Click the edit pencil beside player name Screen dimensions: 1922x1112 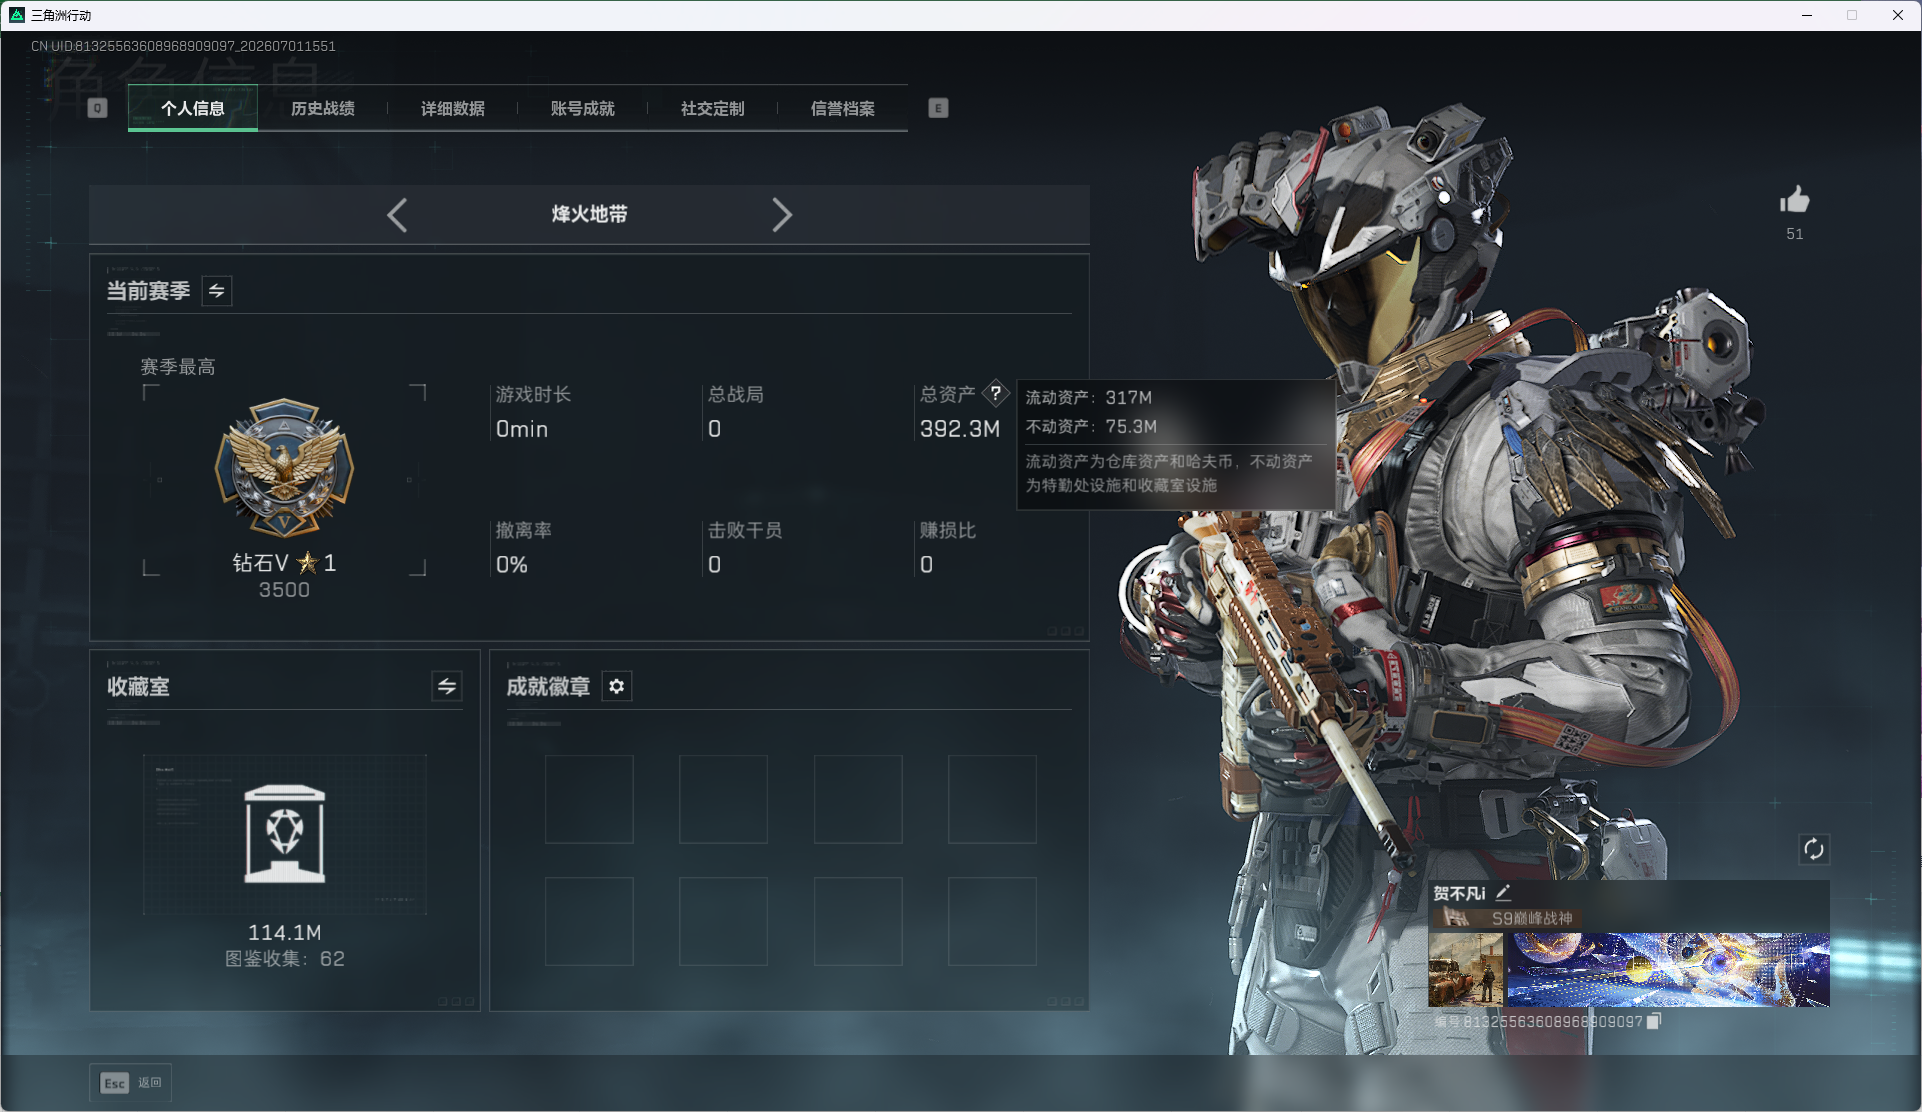[x=1503, y=893]
